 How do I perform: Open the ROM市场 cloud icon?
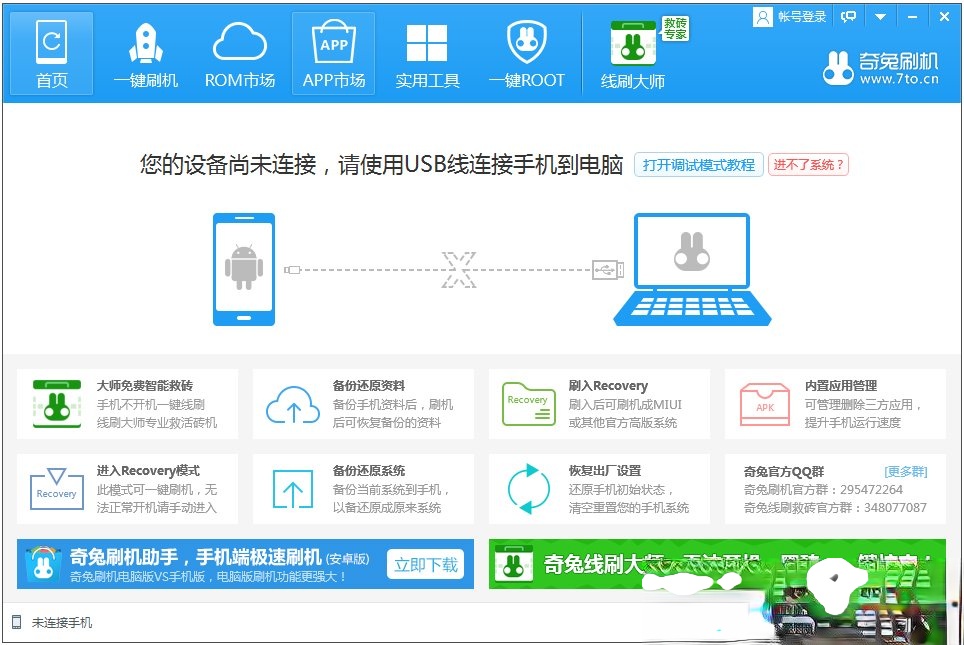tap(240, 42)
